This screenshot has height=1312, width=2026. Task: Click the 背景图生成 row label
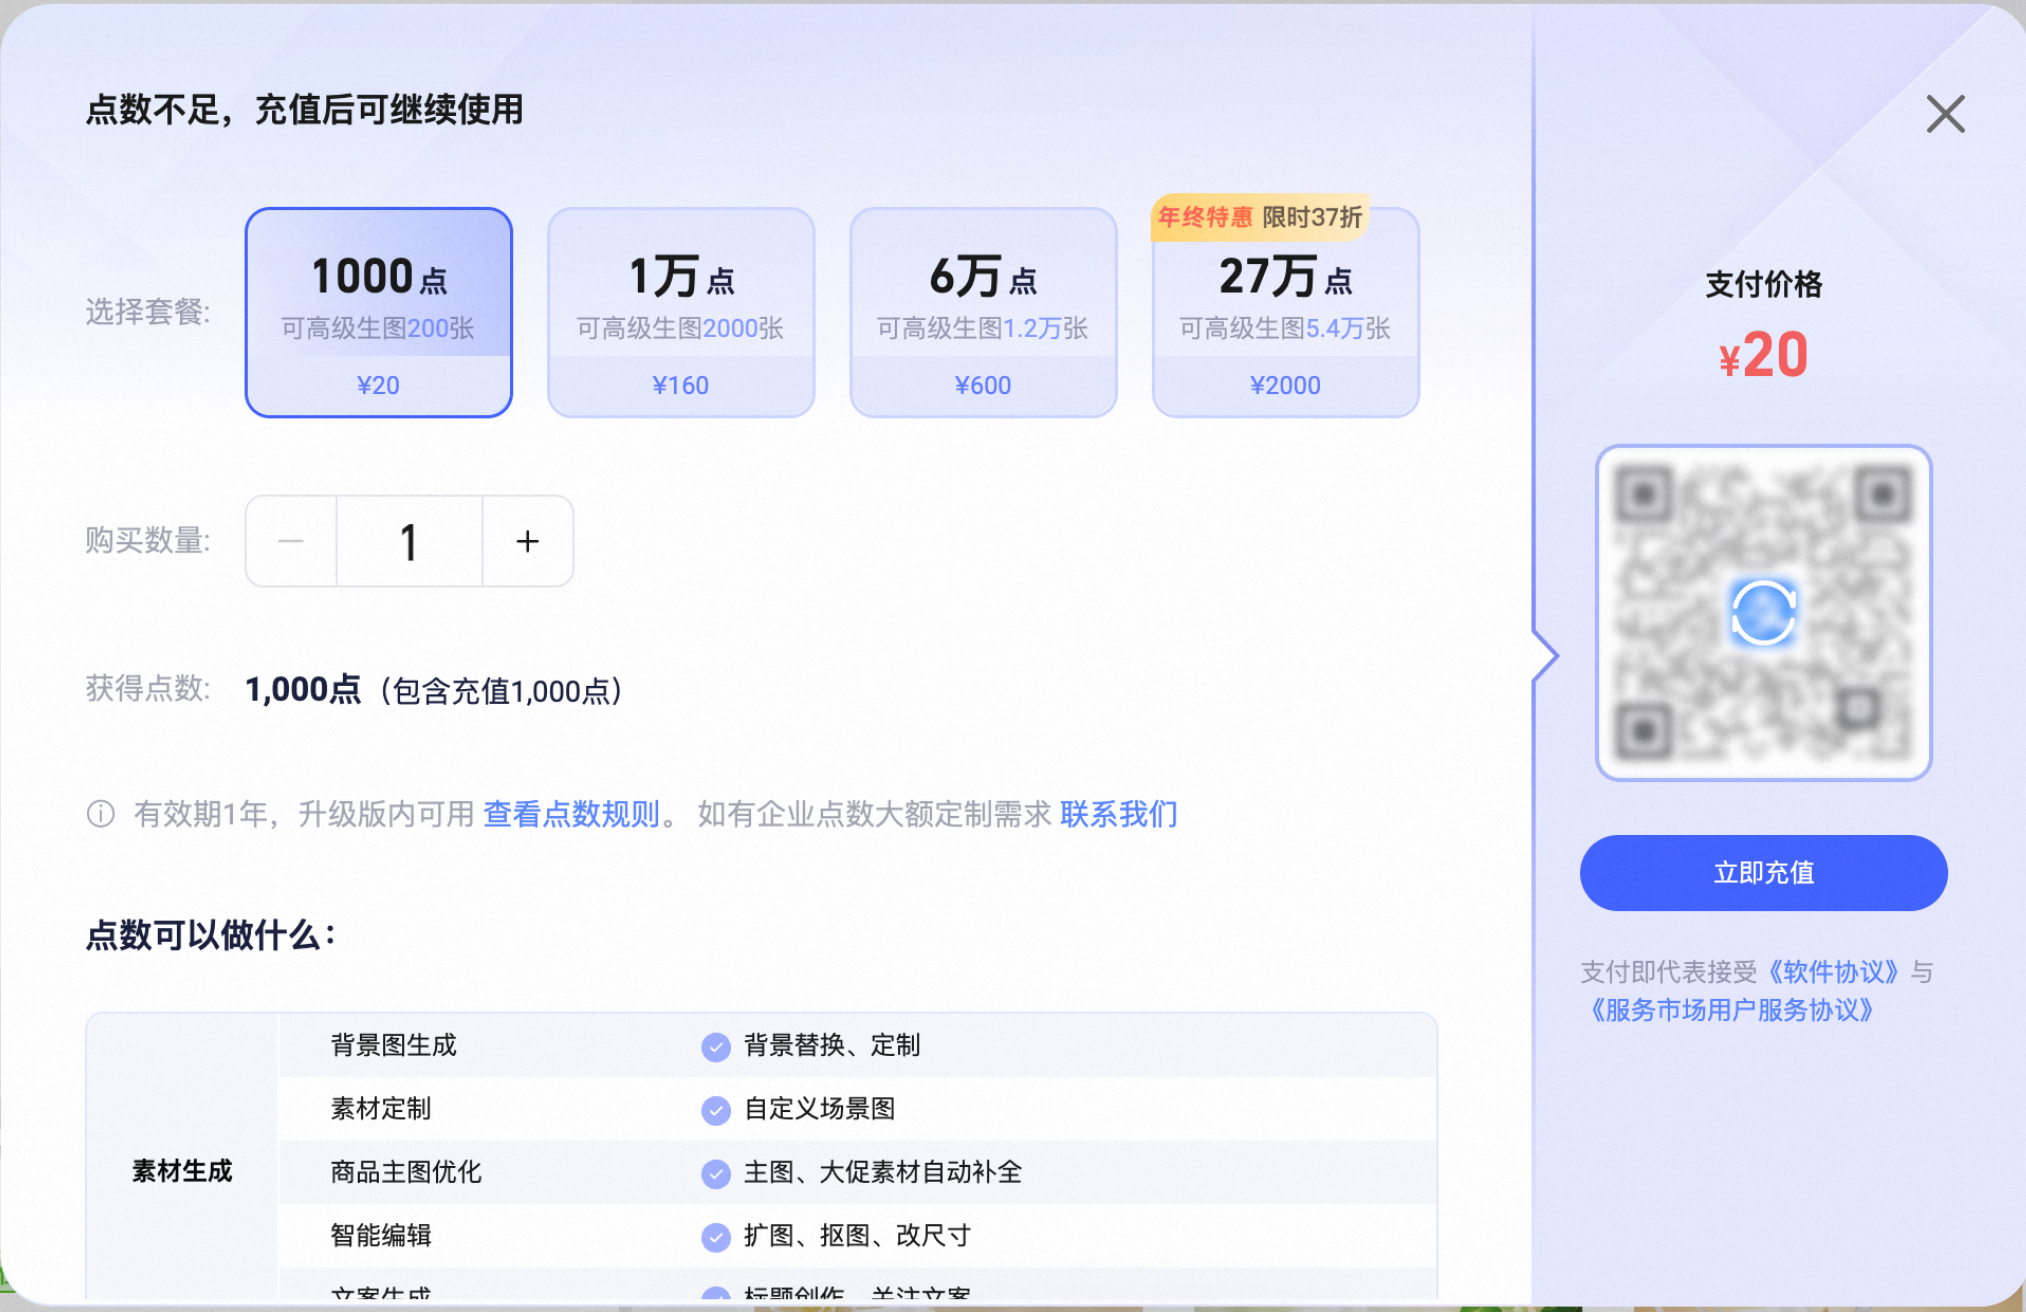pos(393,1045)
